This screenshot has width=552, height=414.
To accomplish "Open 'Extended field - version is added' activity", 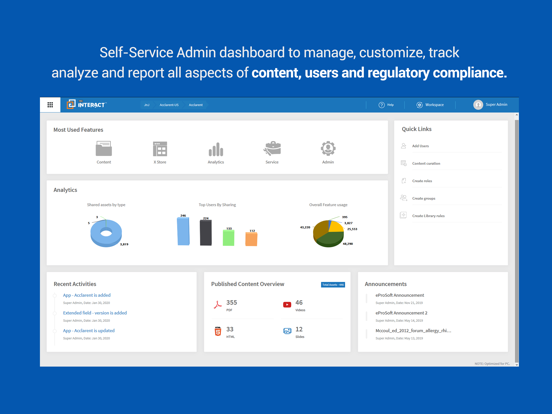I will tap(95, 313).
